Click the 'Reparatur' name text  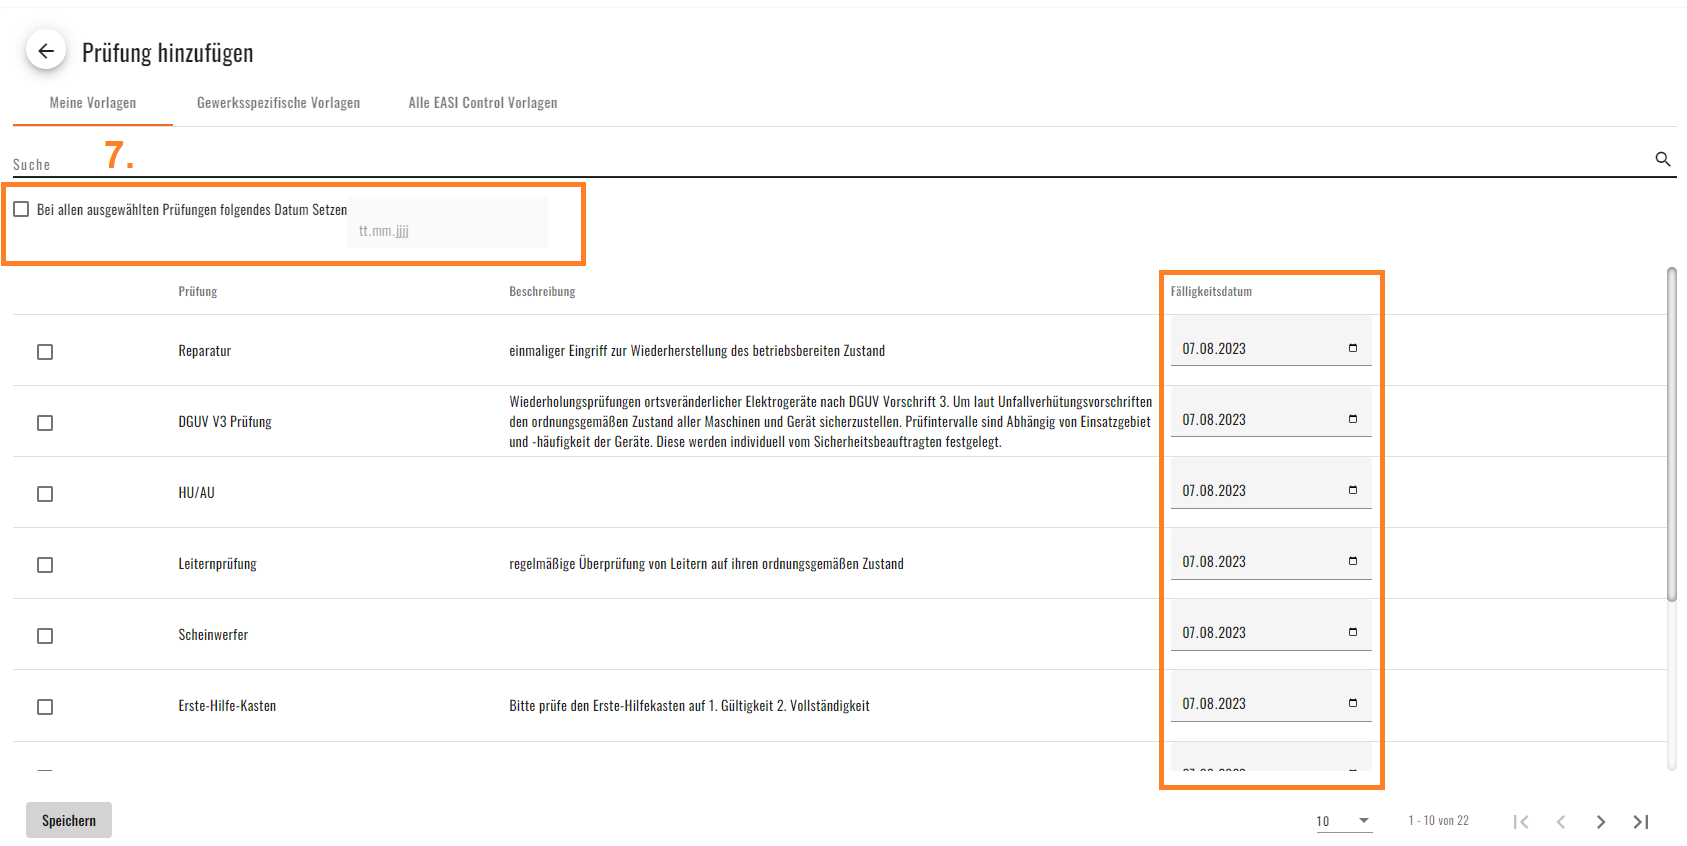205,351
